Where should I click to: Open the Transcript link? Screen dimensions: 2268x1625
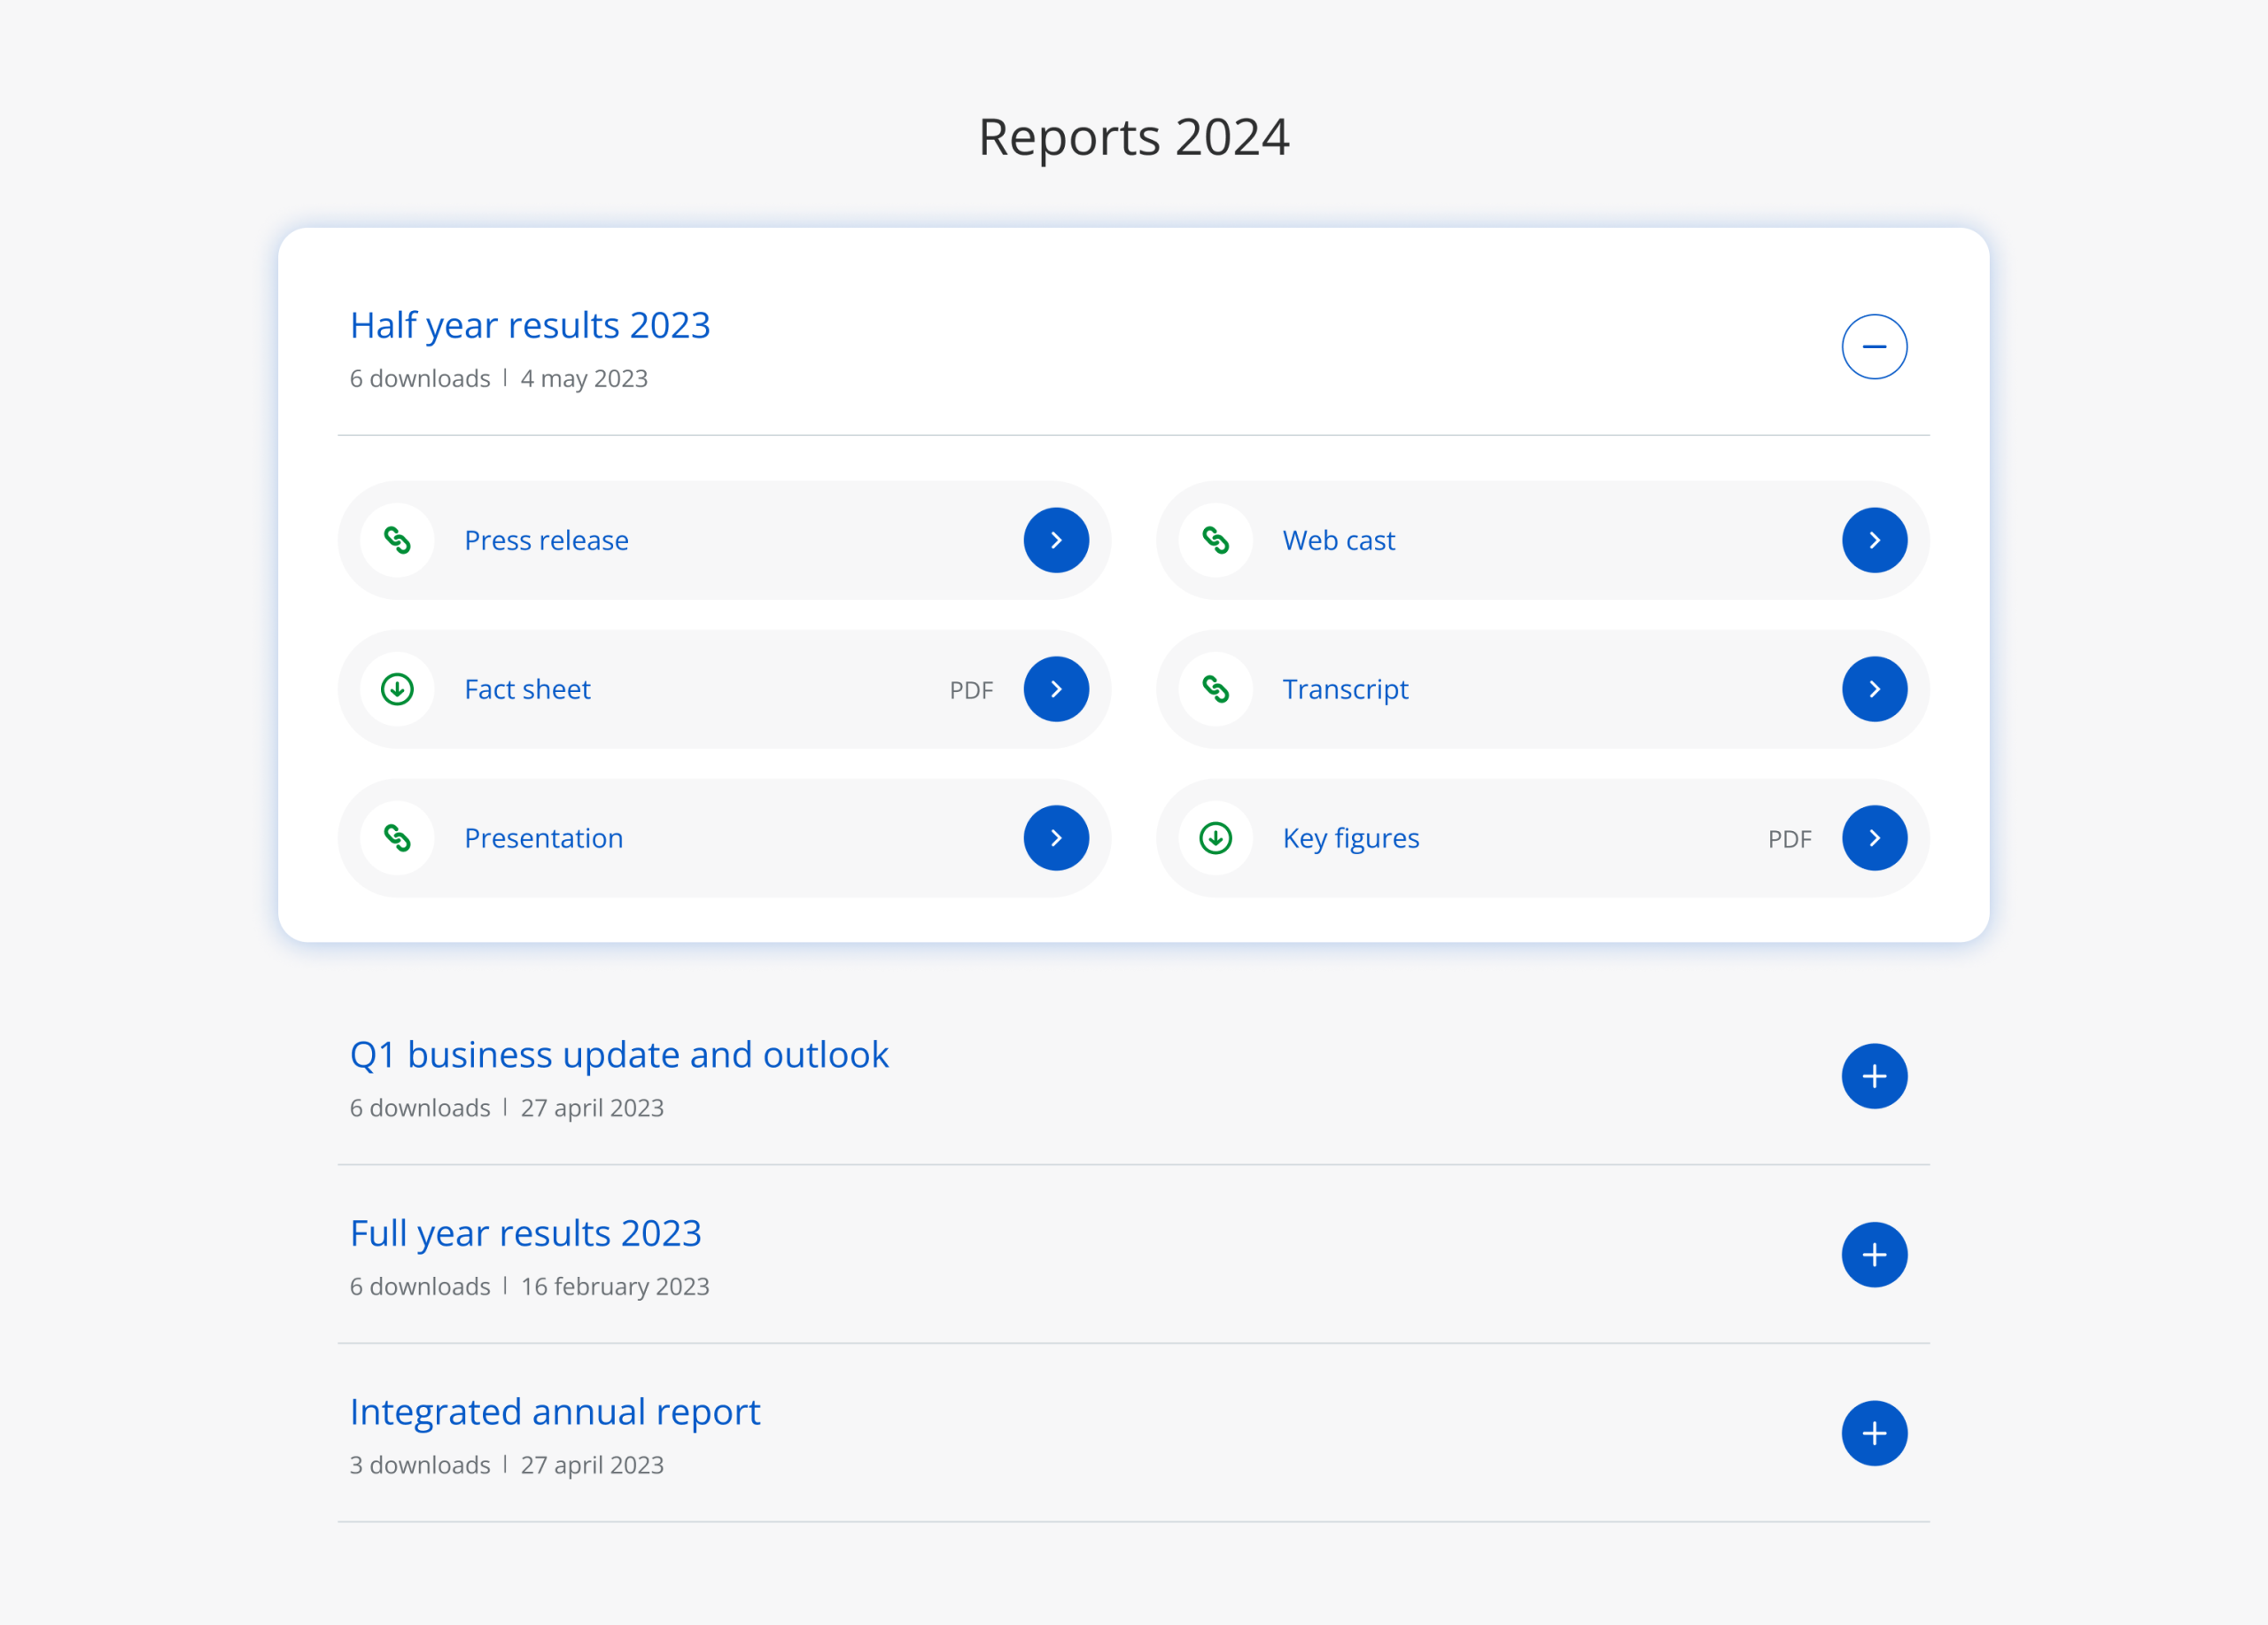1345,689
